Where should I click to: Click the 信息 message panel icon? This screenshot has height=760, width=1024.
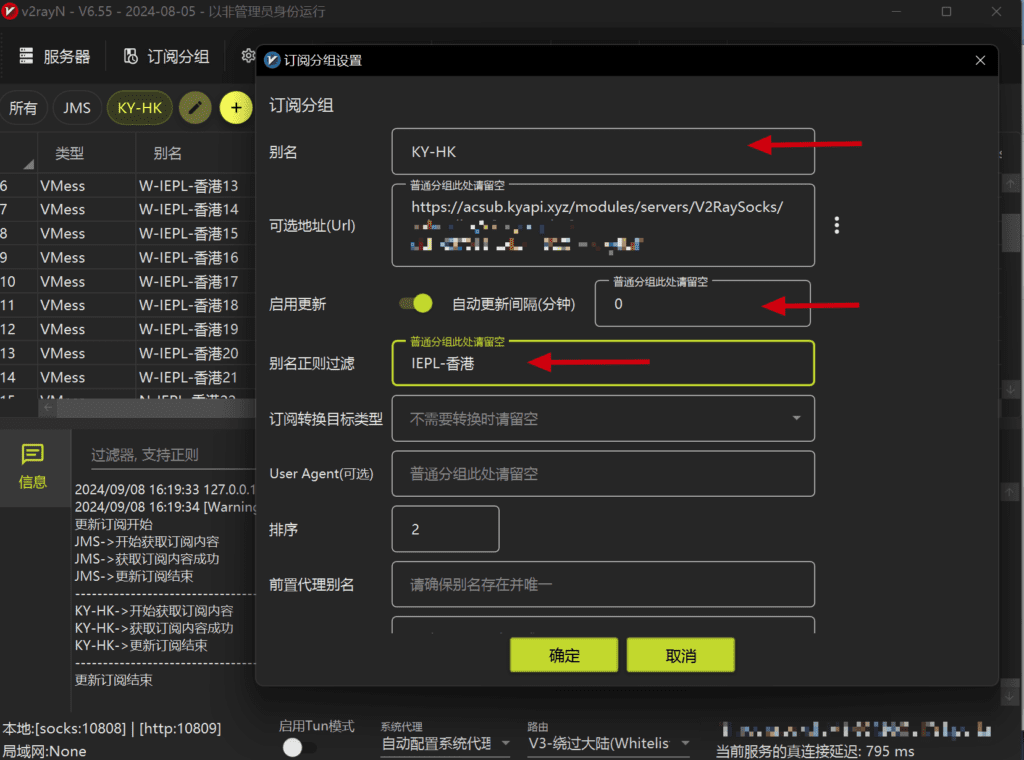tap(33, 466)
